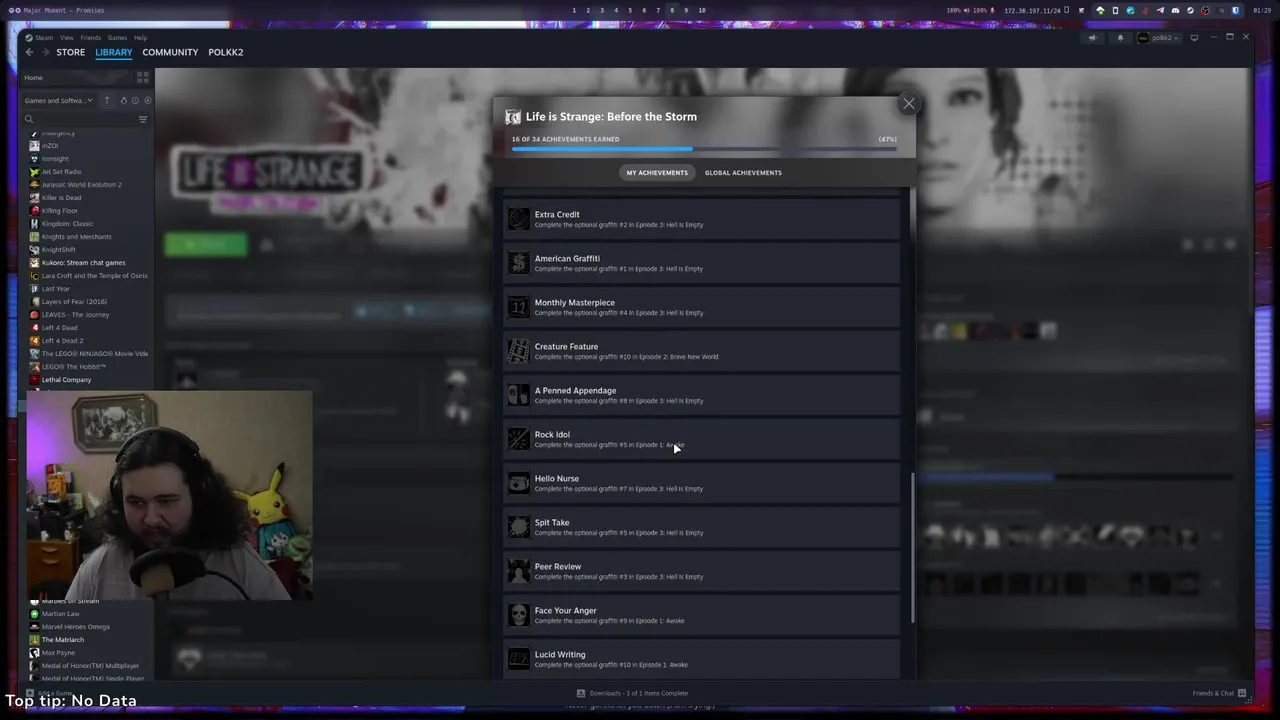
Task: Select Lethal Company in library
Action: (66, 380)
